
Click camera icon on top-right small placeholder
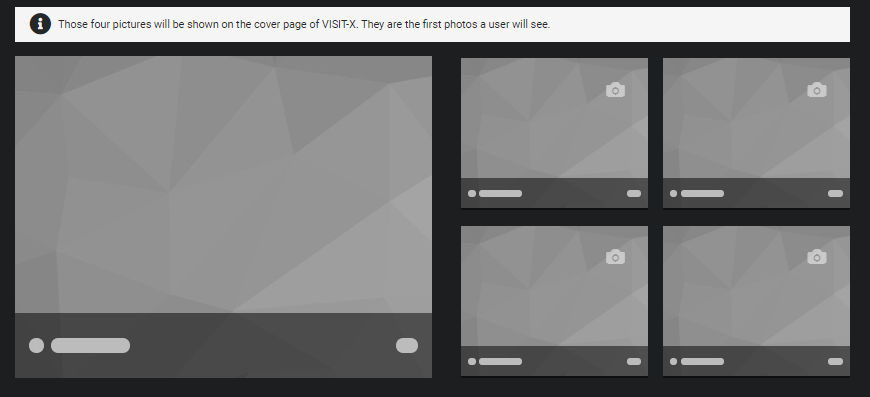pyautogui.click(x=817, y=90)
